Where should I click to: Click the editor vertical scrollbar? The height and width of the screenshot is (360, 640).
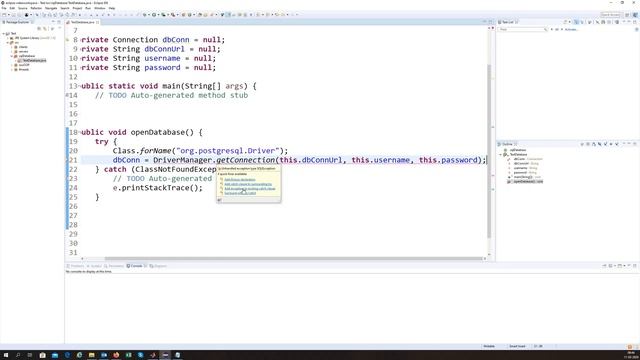coord(489,151)
